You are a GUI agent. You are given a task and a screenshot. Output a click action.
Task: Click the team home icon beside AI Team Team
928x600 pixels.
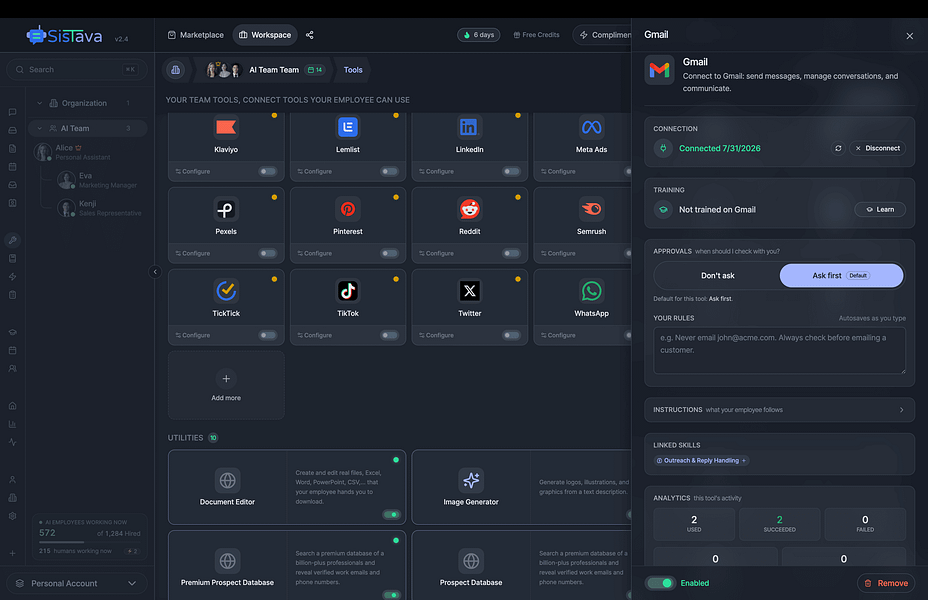175,70
